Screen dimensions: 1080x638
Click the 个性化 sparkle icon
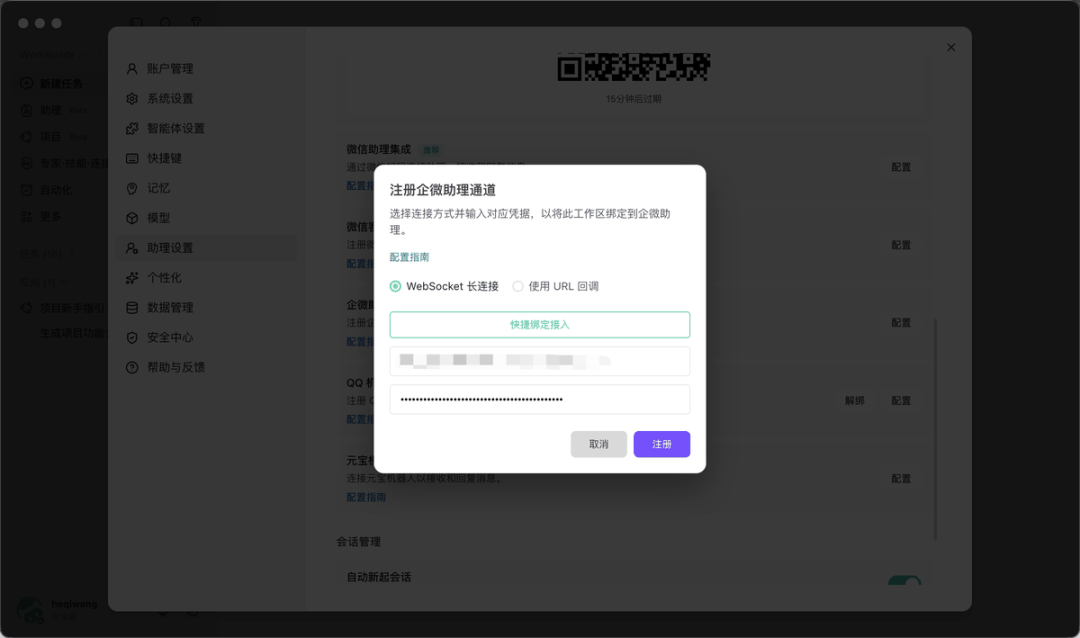tap(132, 278)
